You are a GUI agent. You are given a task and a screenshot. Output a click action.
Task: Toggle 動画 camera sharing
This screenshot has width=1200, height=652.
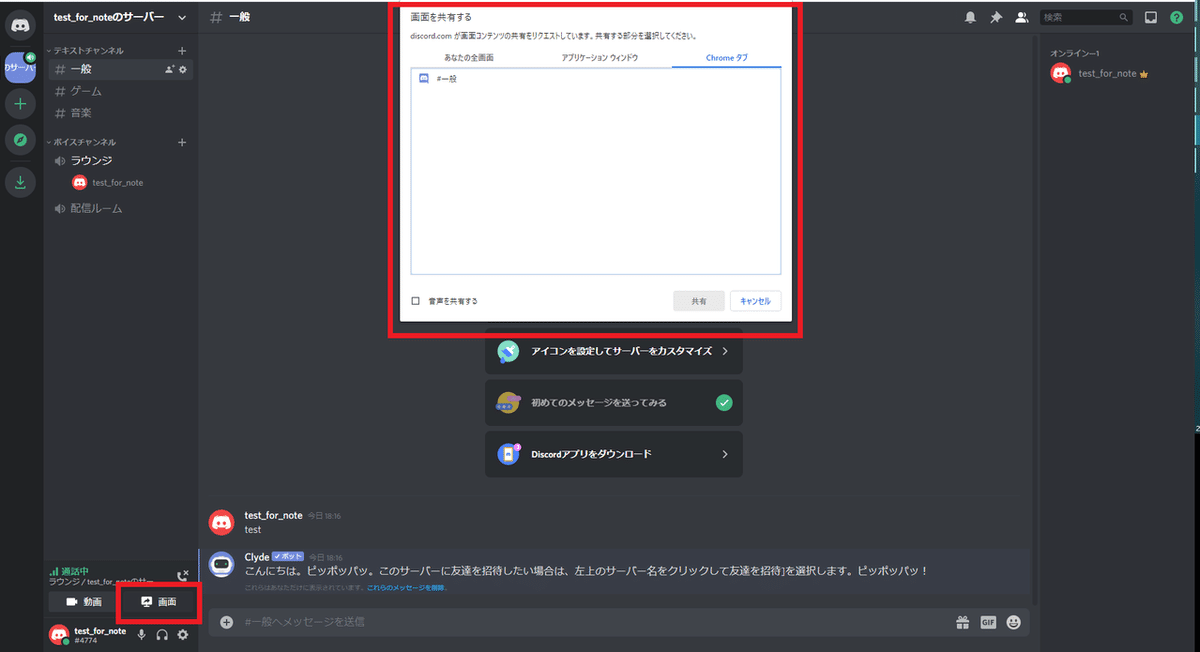[87, 601]
